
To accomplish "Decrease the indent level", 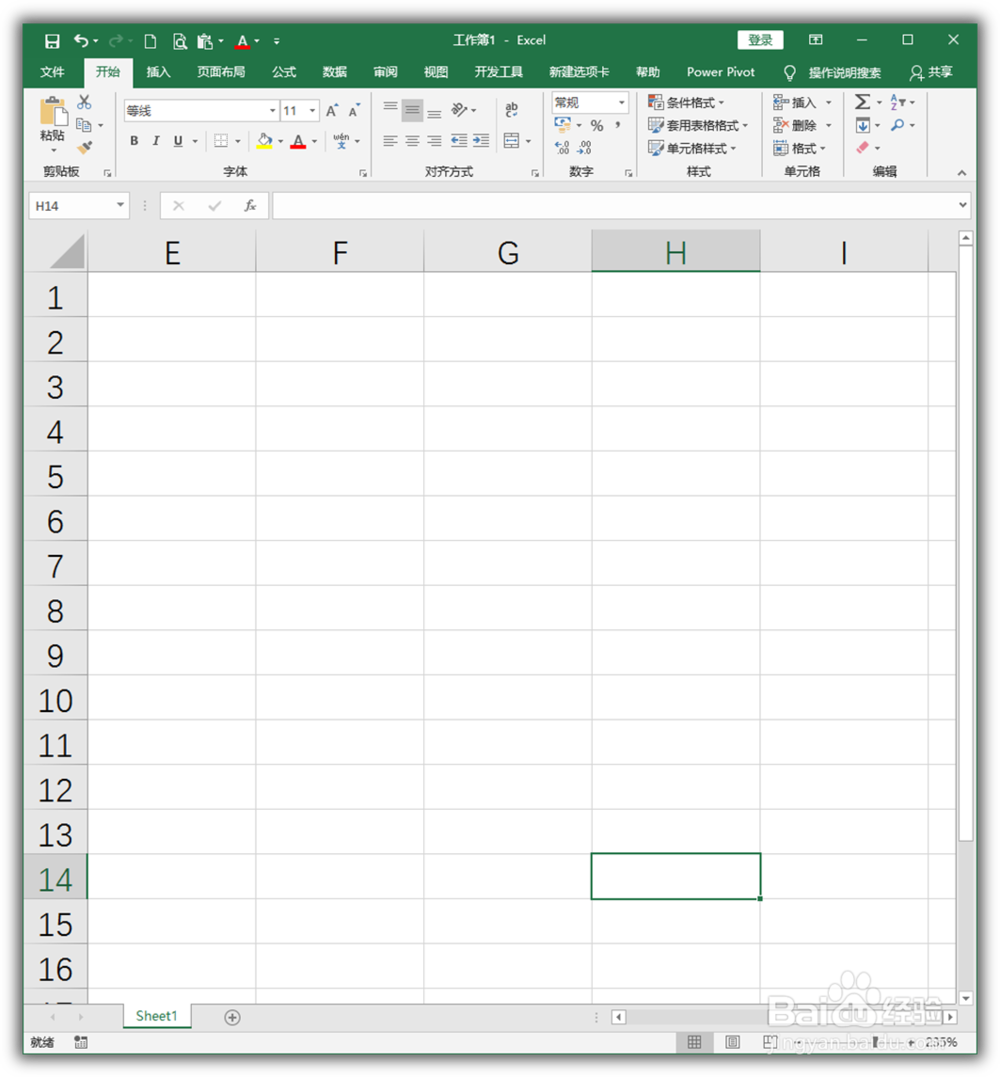I will 459,141.
